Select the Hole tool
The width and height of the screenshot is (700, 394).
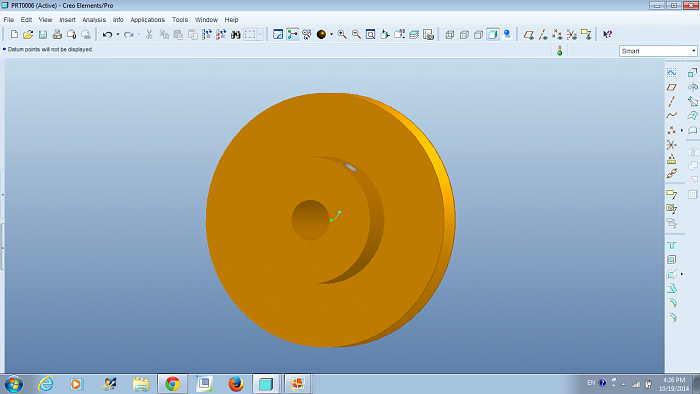click(671, 245)
